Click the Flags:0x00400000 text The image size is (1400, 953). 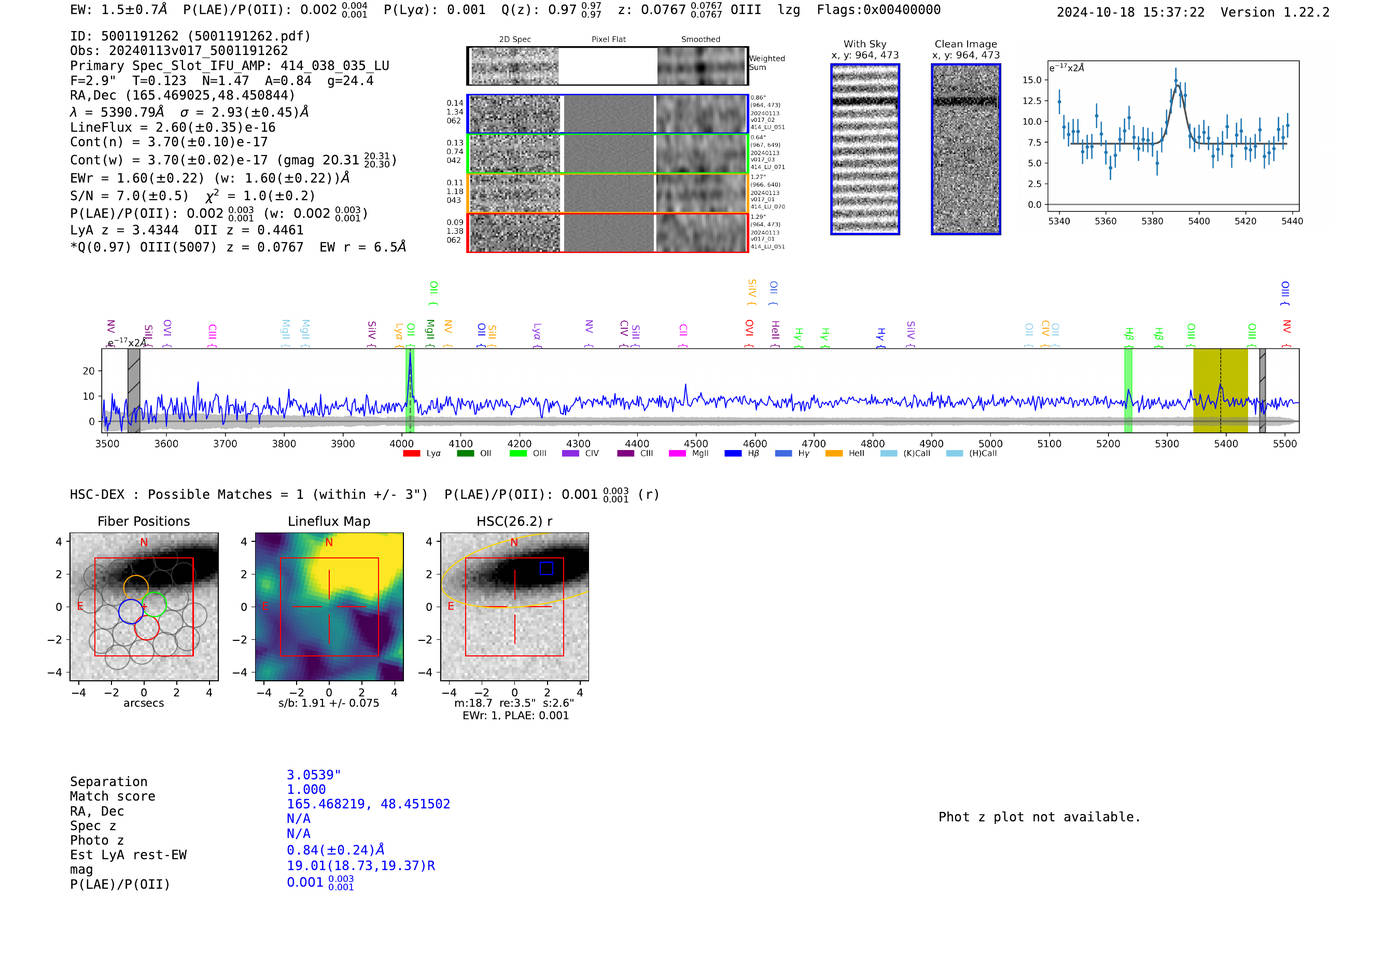(x=879, y=9)
